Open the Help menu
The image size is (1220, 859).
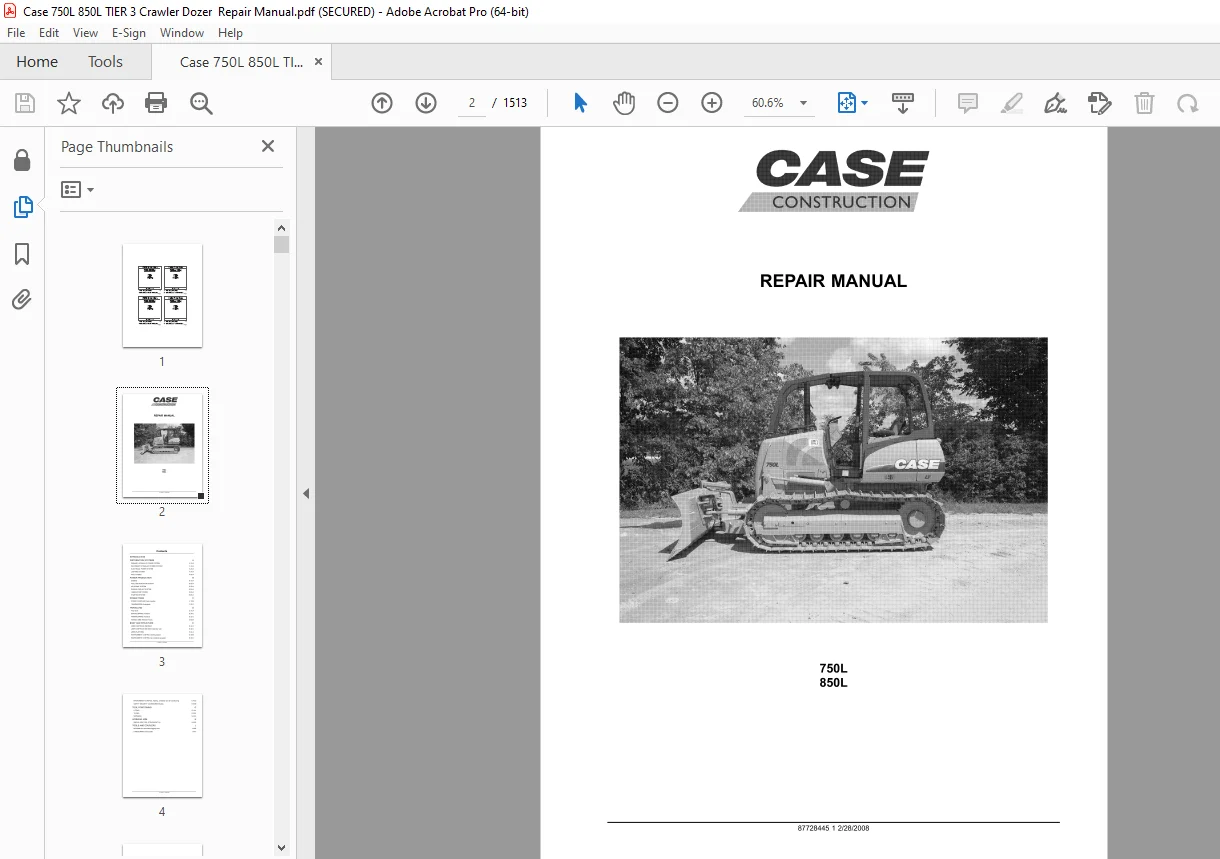pos(231,33)
